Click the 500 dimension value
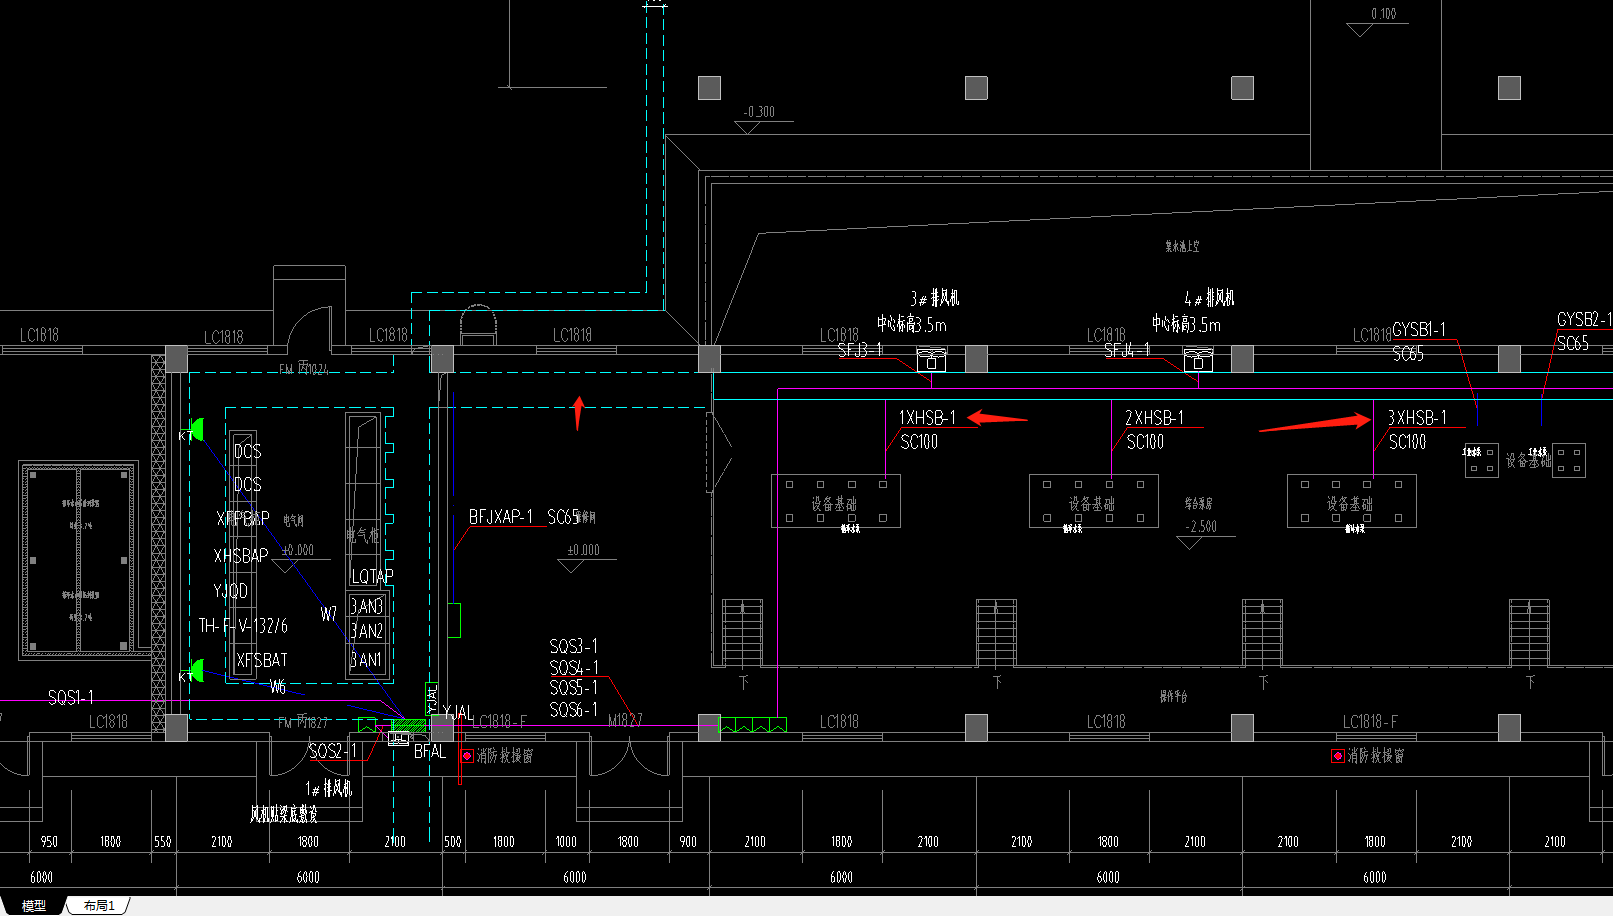 [453, 842]
